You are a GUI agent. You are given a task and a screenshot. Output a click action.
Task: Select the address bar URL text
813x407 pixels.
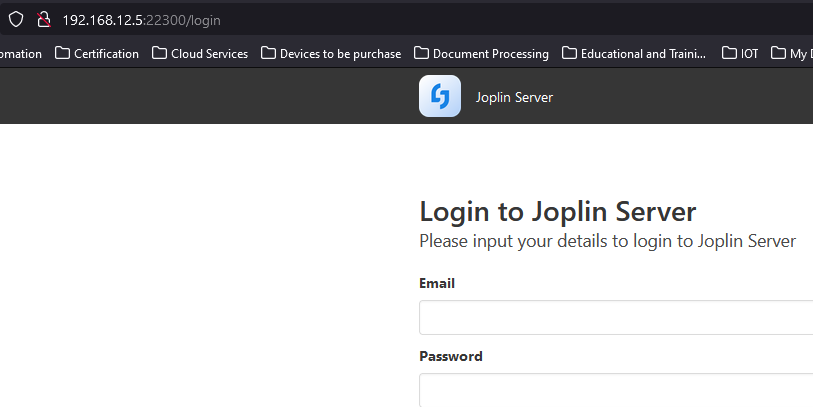click(x=141, y=20)
